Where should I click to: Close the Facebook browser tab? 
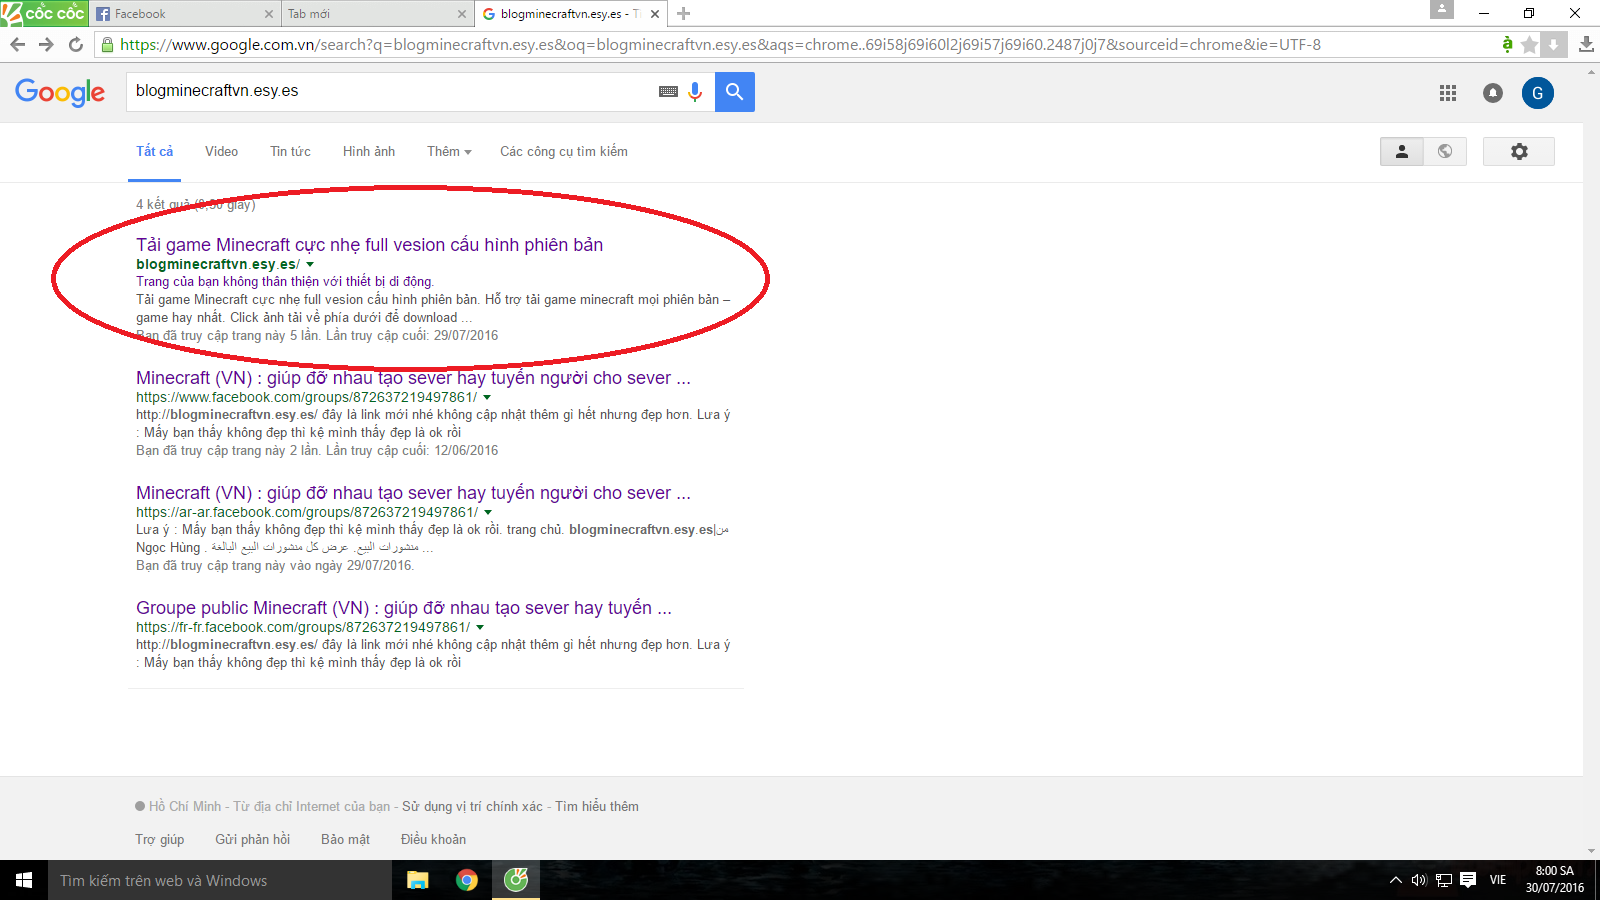coord(268,14)
